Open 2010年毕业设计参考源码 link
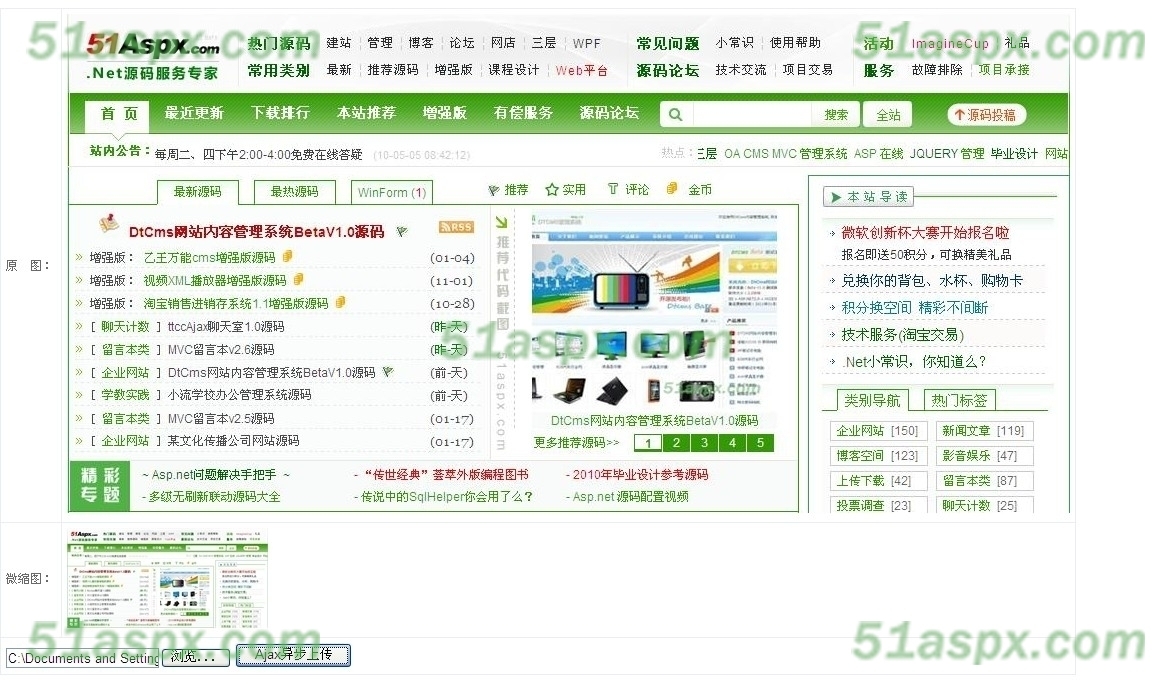This screenshot has width=1165, height=685. 640,475
